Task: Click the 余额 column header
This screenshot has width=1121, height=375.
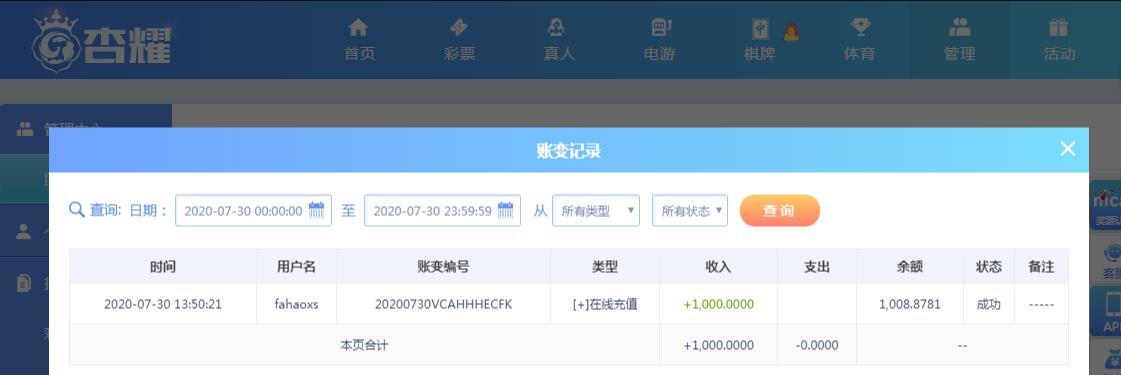Action: coord(910,266)
